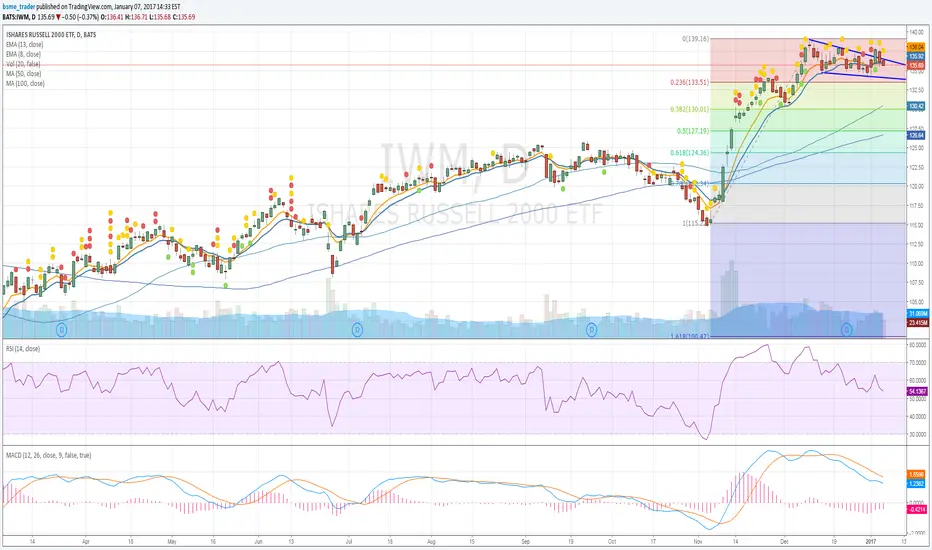Viewport: 932px width, 550px height.
Task: Click the Nov label on time axis
Action: click(x=698, y=542)
